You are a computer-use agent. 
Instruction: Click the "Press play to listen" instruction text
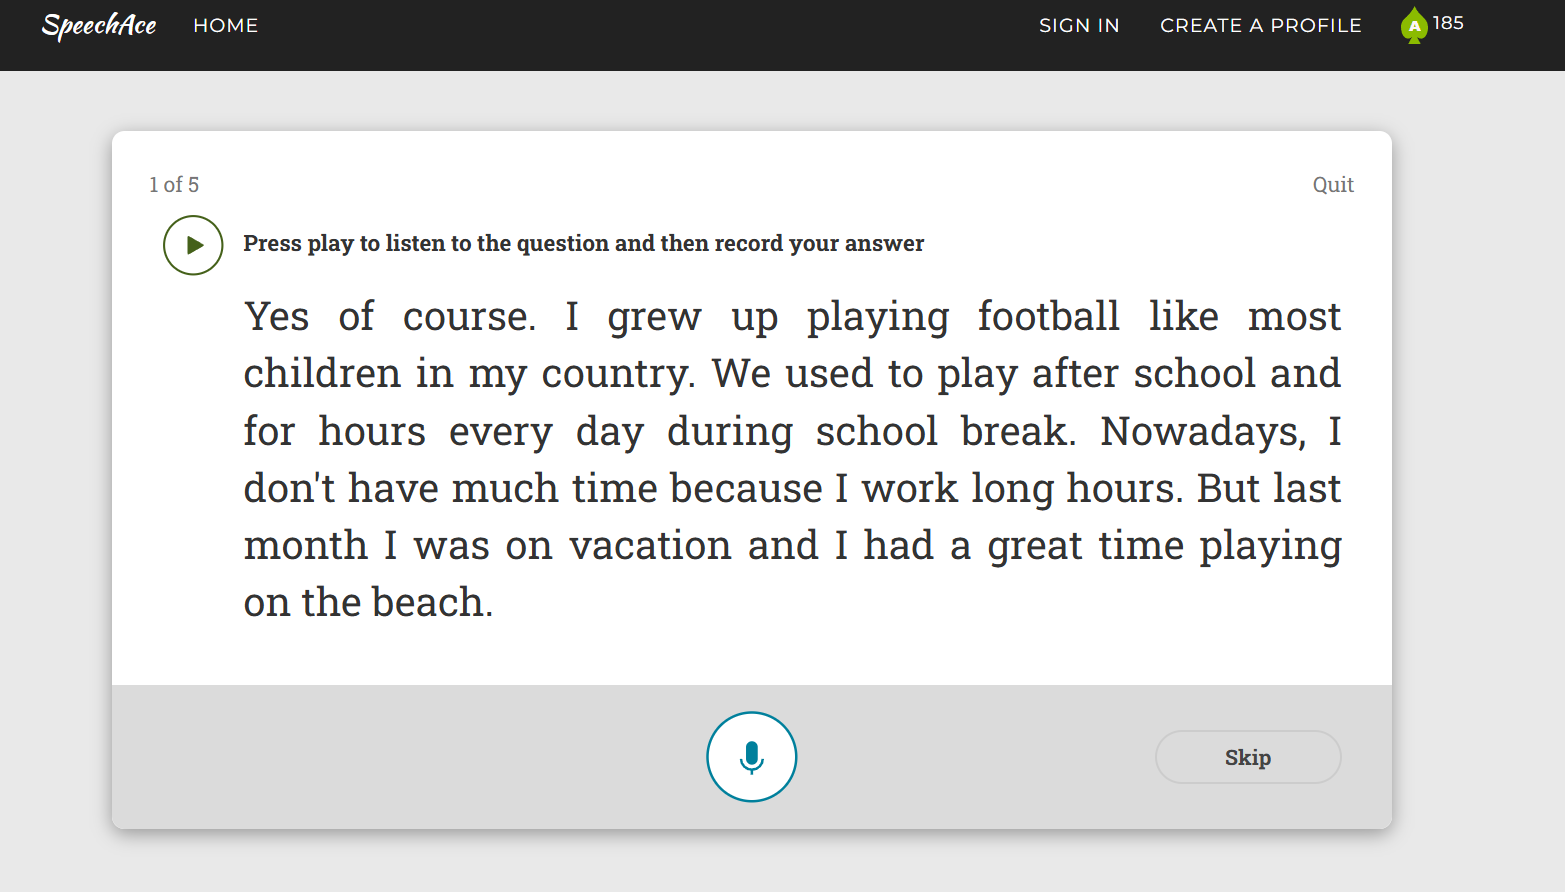[583, 244]
